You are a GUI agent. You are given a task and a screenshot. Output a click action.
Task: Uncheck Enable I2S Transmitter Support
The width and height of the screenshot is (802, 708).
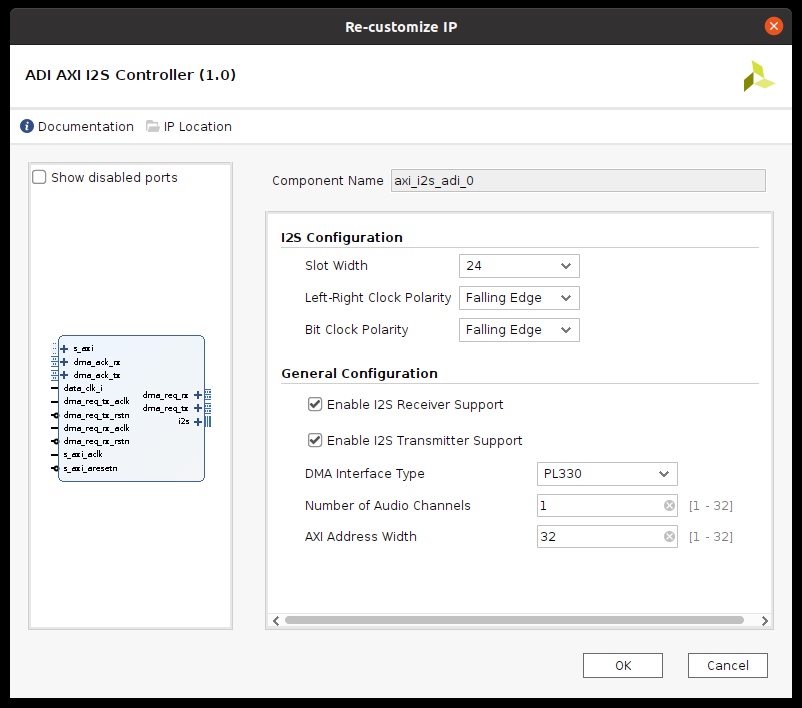(x=315, y=440)
